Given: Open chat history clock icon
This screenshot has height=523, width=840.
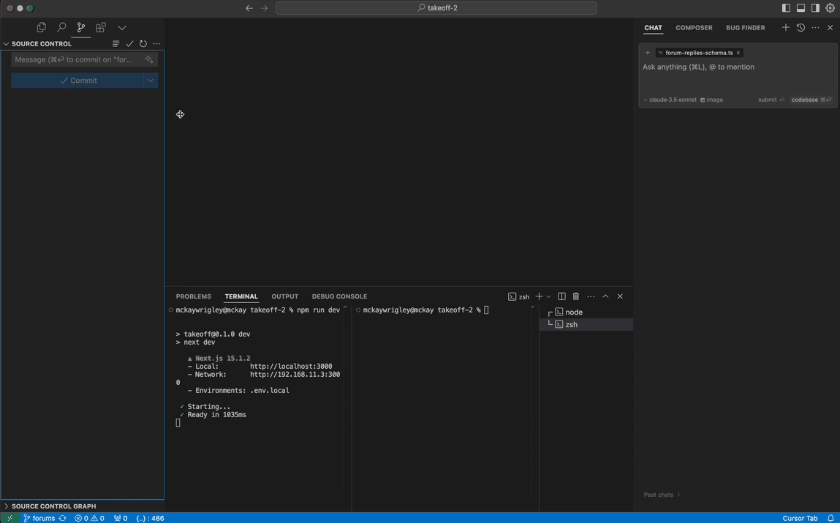Looking at the screenshot, I should 801,27.
